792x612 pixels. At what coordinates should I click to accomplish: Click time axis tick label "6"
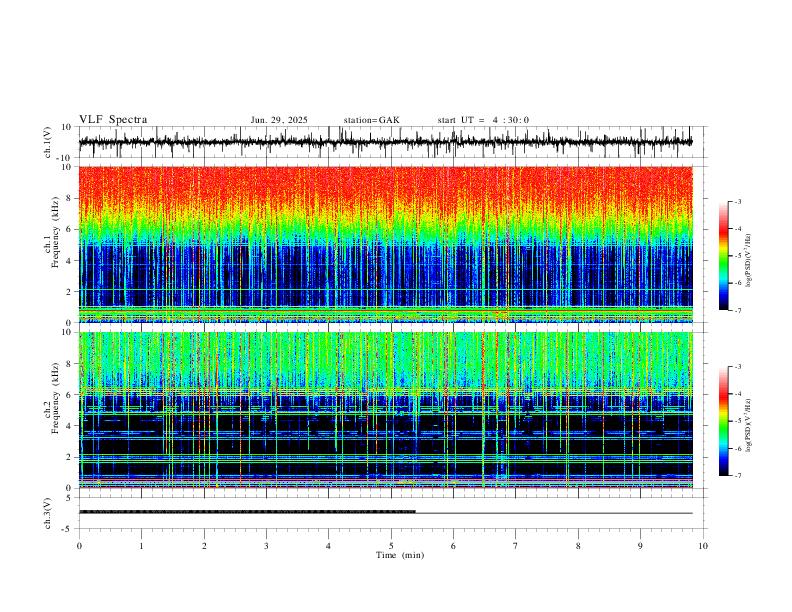click(x=454, y=546)
